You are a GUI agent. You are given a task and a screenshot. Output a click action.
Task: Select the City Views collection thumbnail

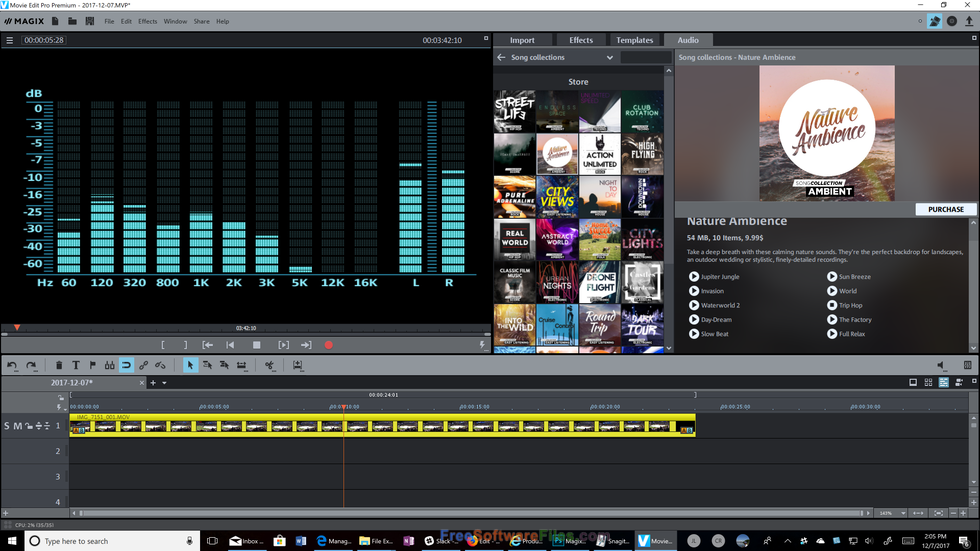coord(557,197)
